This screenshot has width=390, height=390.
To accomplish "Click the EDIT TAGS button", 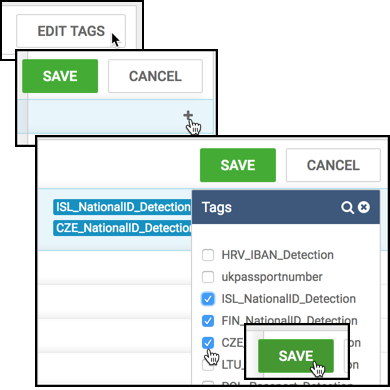I will [x=71, y=31].
